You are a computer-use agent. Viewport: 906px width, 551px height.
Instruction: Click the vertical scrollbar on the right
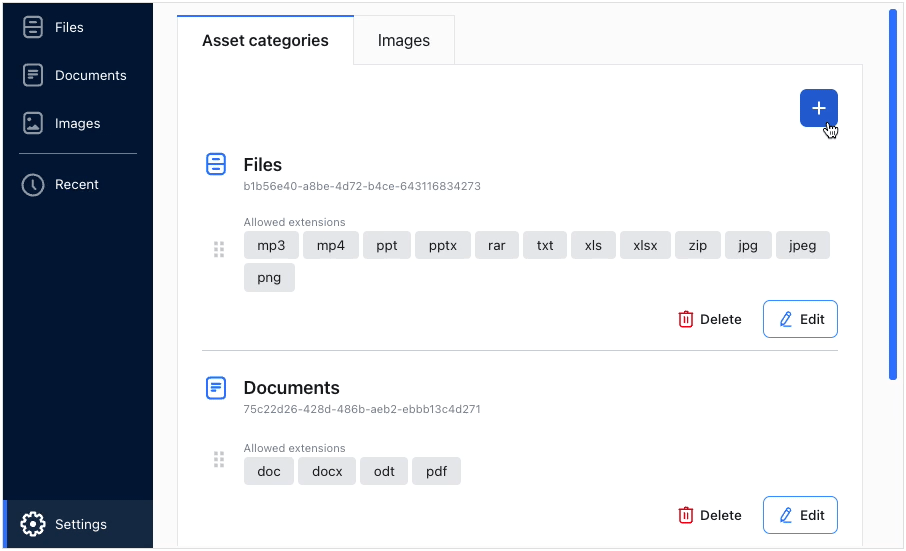(892, 195)
